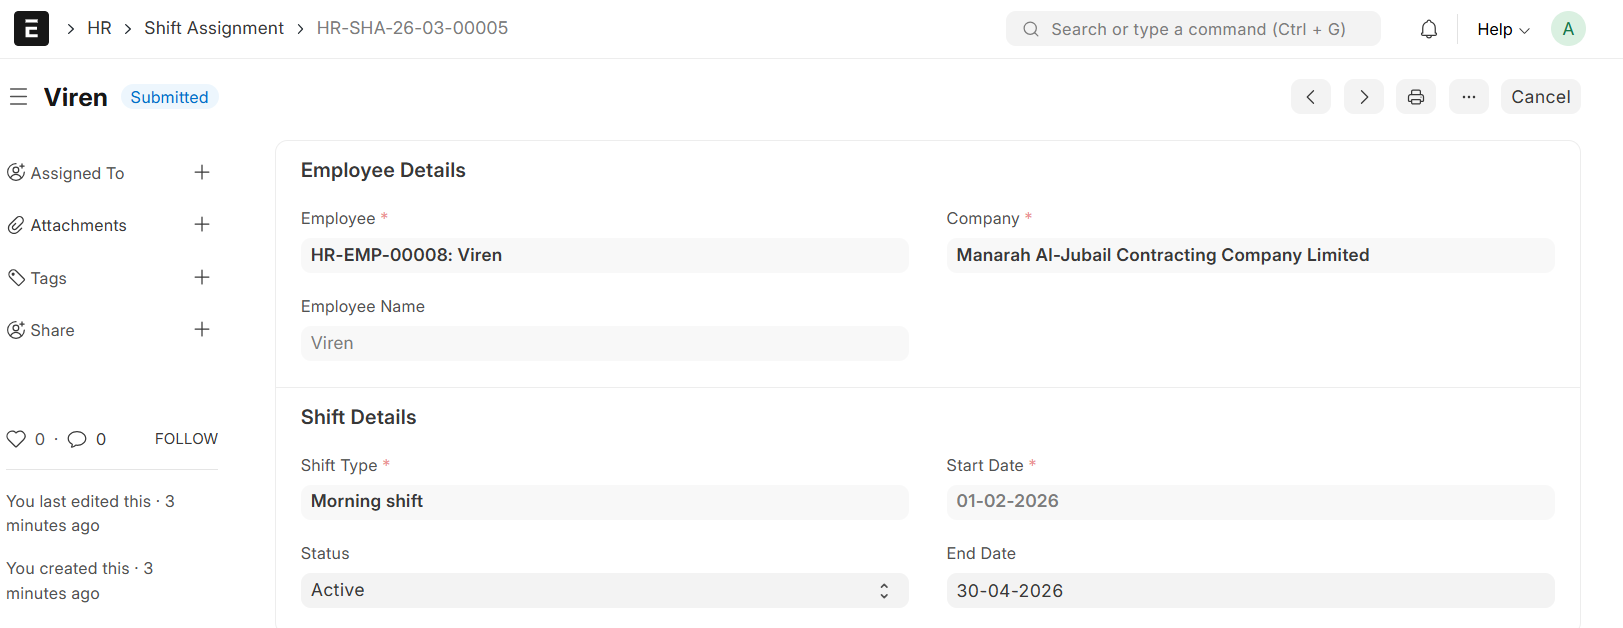
Task: Toggle the sidebar hamburger icon
Action: pyautogui.click(x=18, y=97)
